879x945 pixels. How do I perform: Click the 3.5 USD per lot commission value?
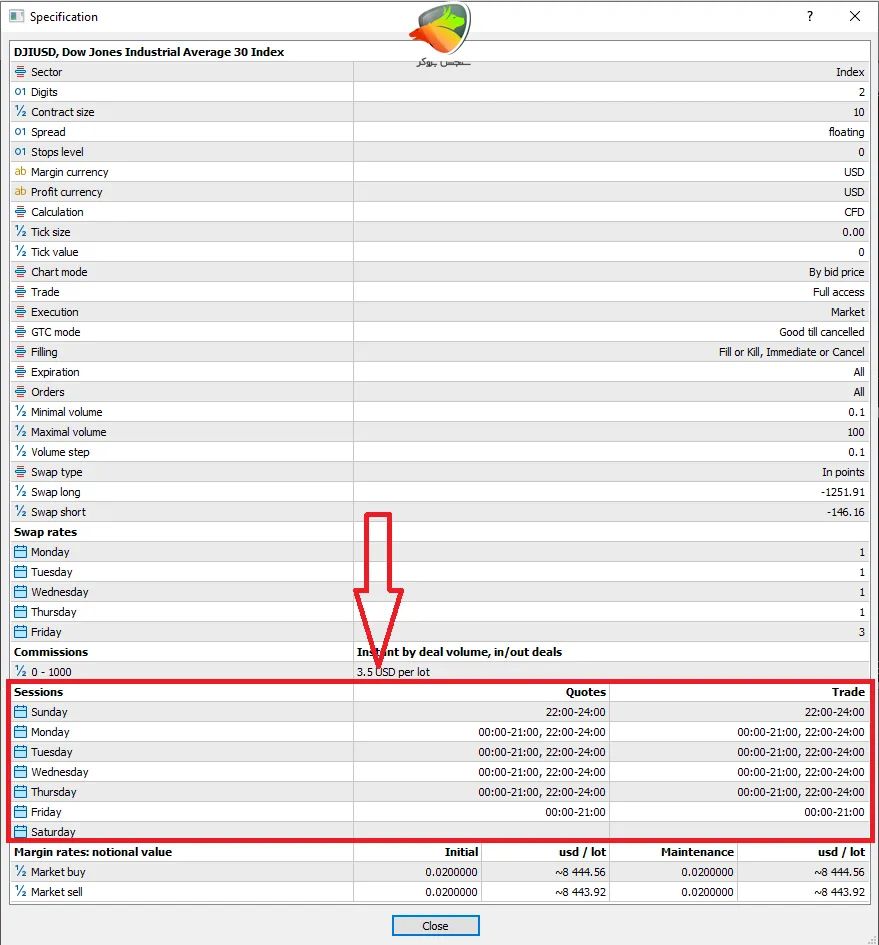pos(393,672)
